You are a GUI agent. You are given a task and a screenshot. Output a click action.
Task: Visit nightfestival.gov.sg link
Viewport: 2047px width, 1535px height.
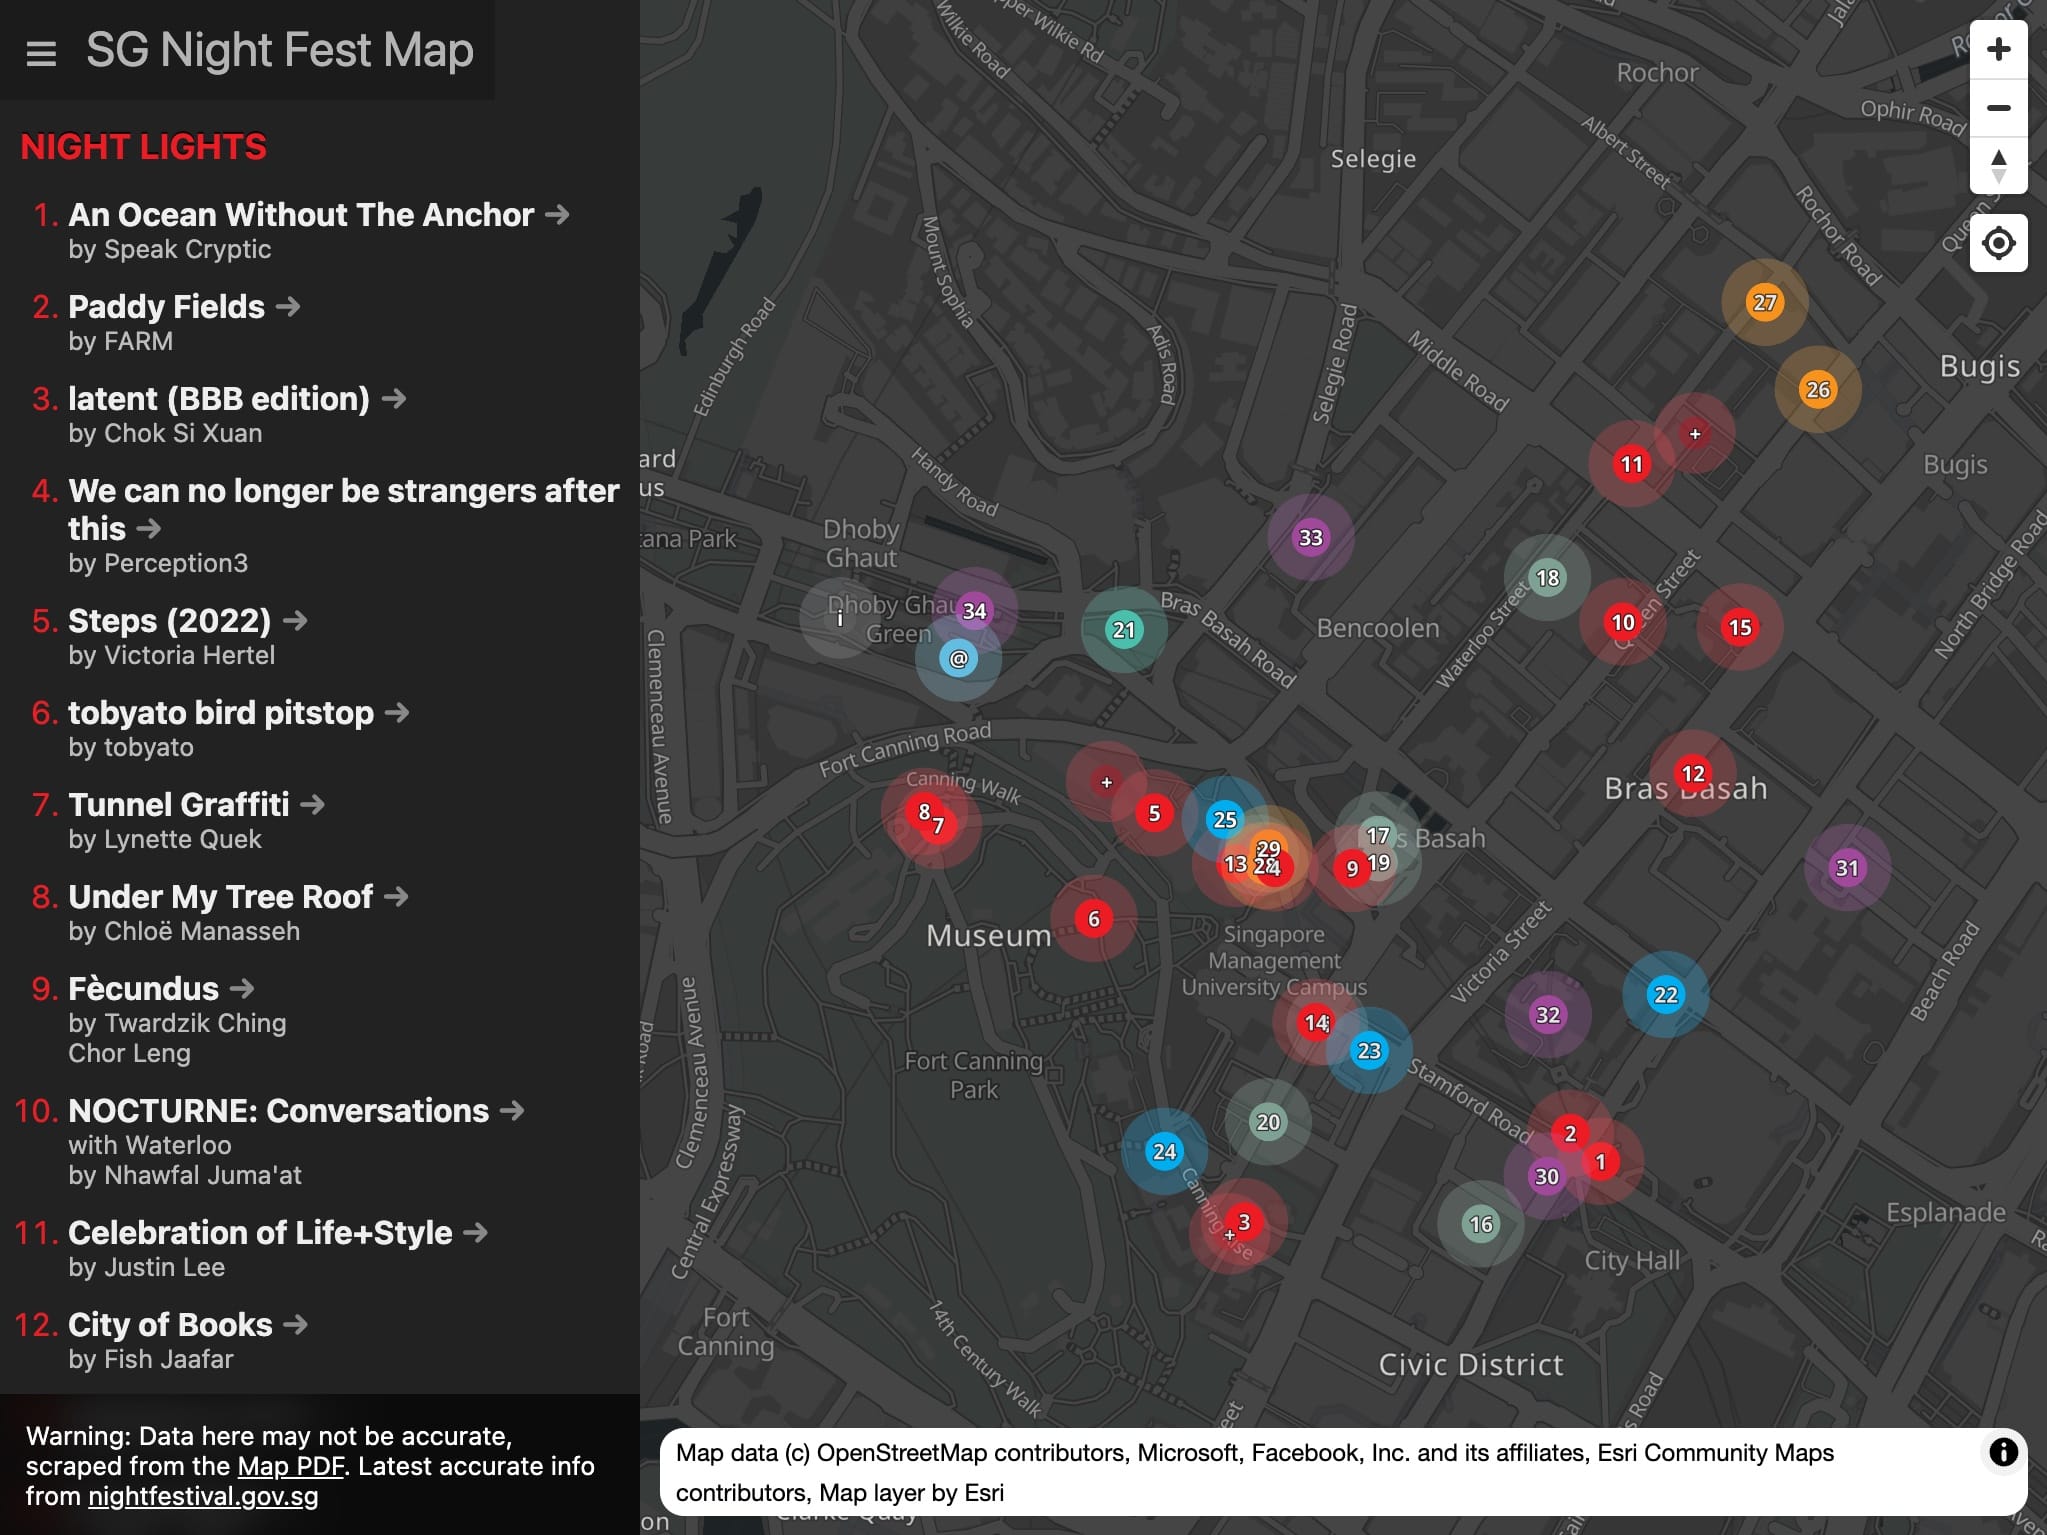203,1496
